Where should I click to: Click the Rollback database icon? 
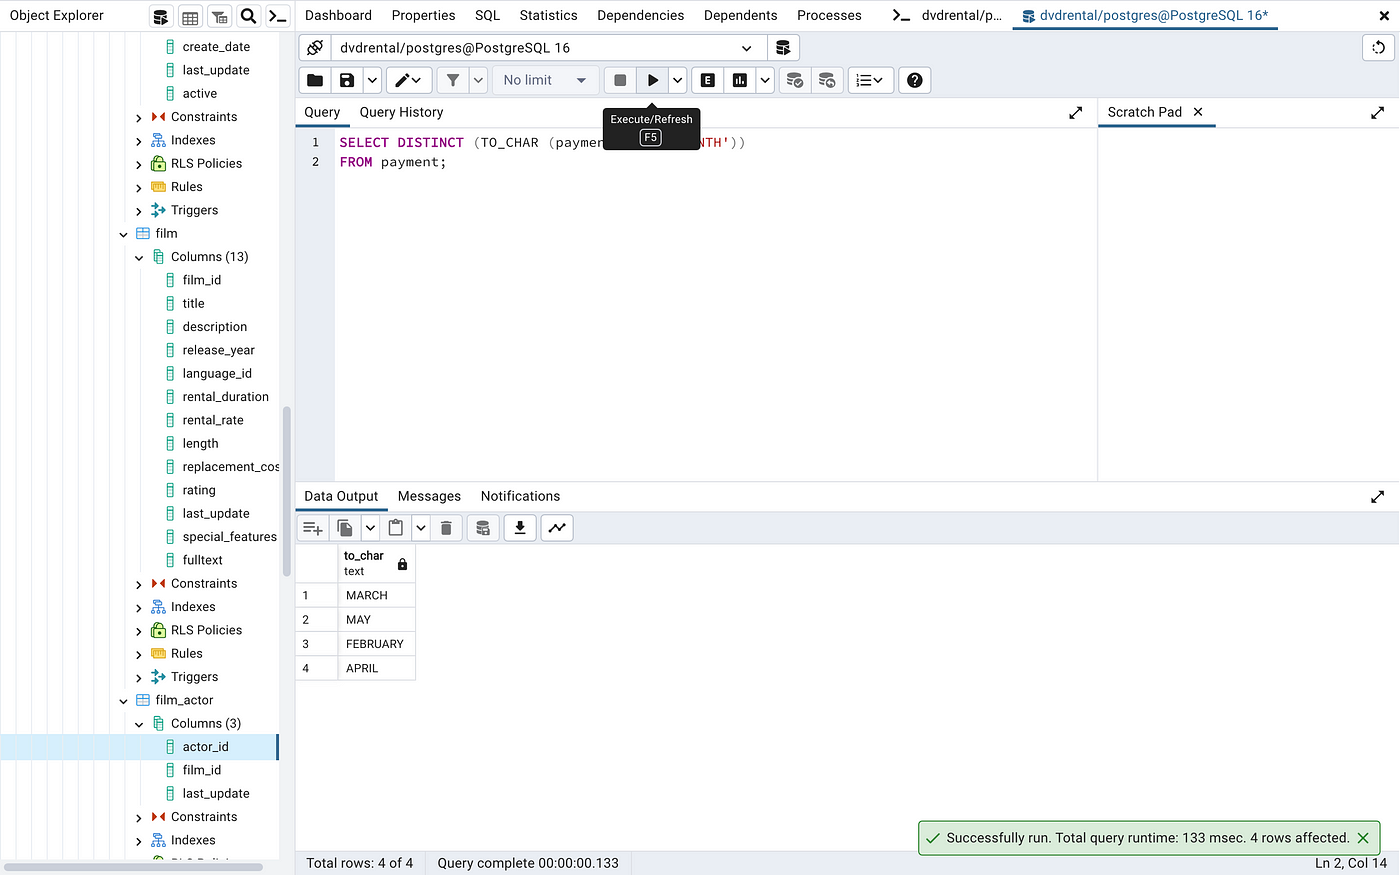pyautogui.click(x=827, y=80)
